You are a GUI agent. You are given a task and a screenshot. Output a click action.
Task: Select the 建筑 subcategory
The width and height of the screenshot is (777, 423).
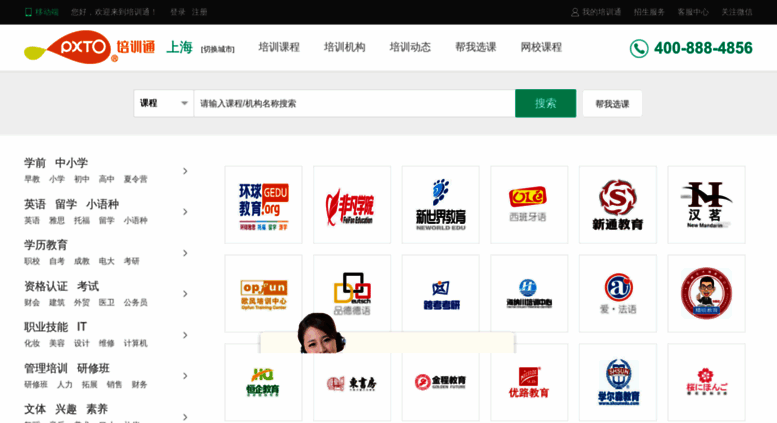[57, 302]
